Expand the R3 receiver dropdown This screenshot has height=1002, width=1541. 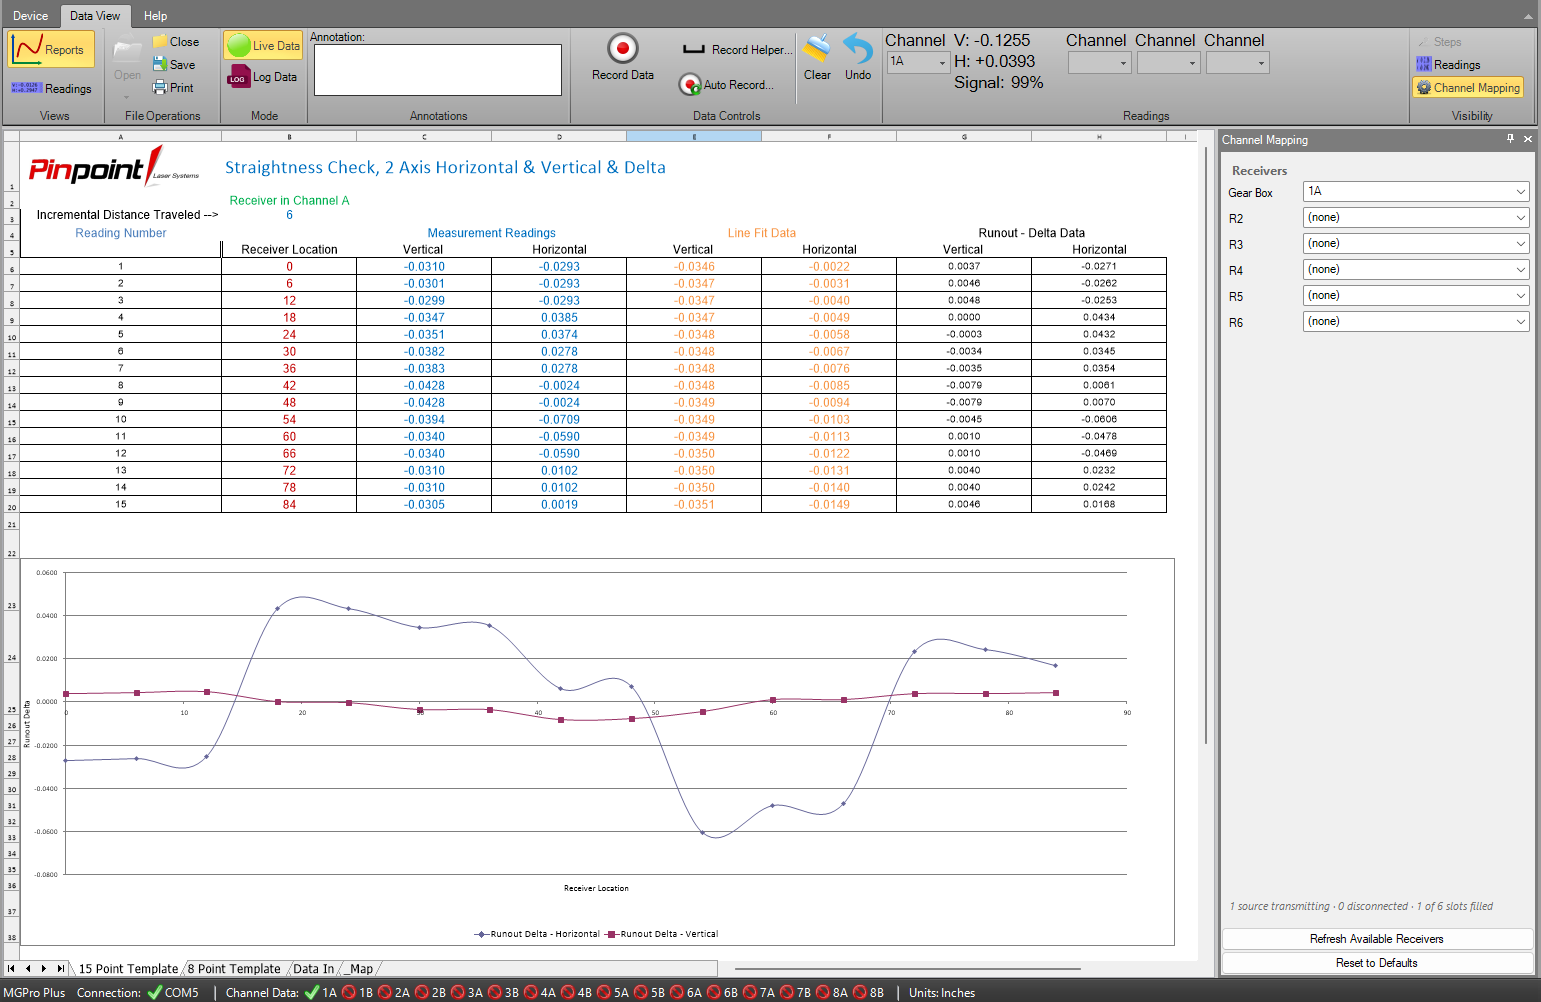click(x=1416, y=243)
